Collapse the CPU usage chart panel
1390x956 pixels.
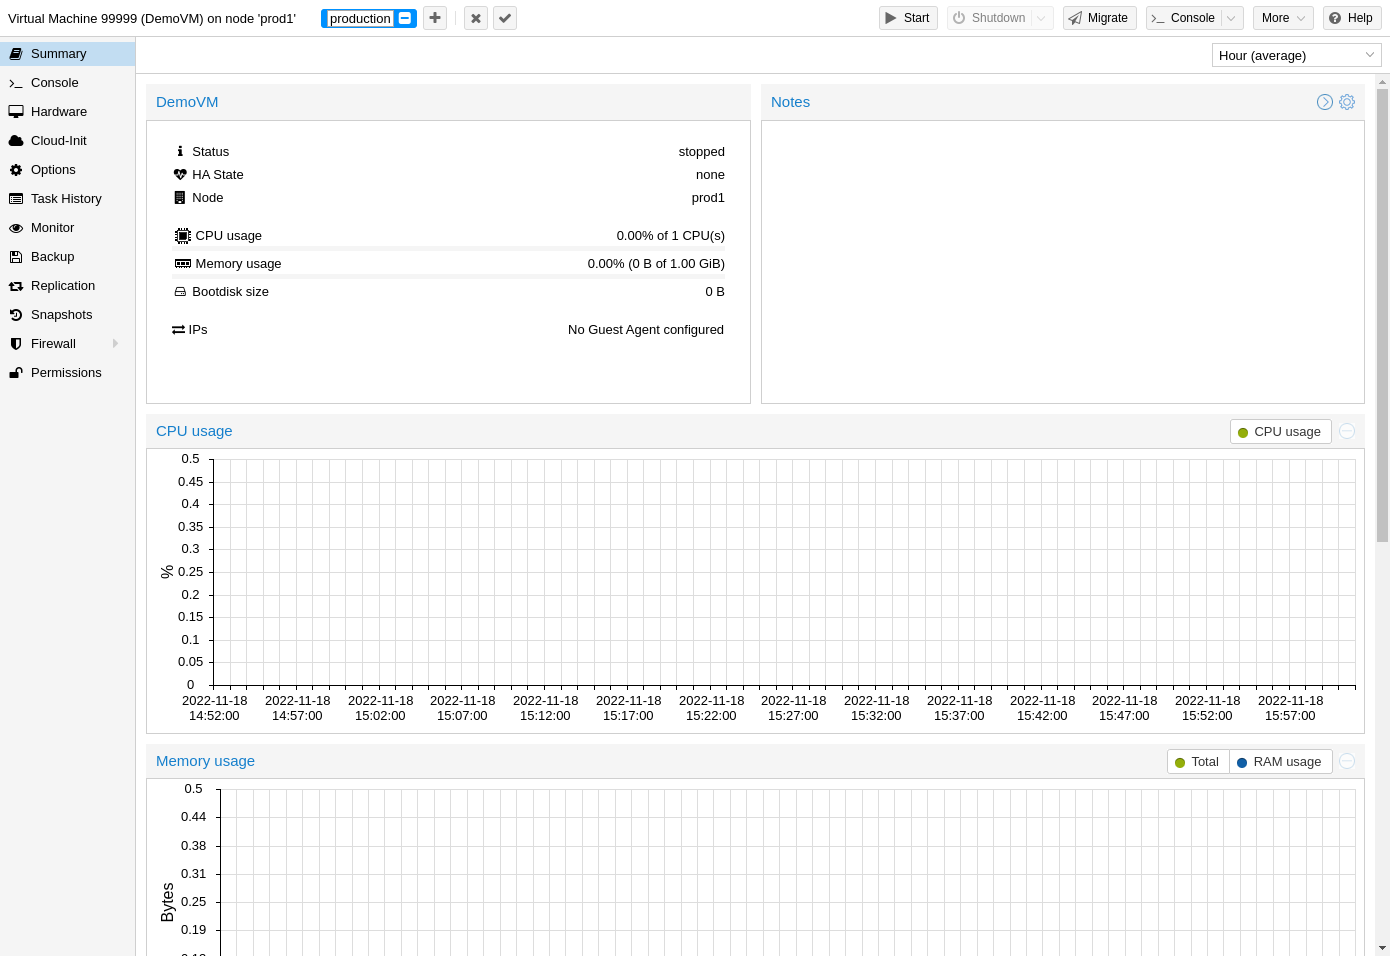tap(1347, 431)
